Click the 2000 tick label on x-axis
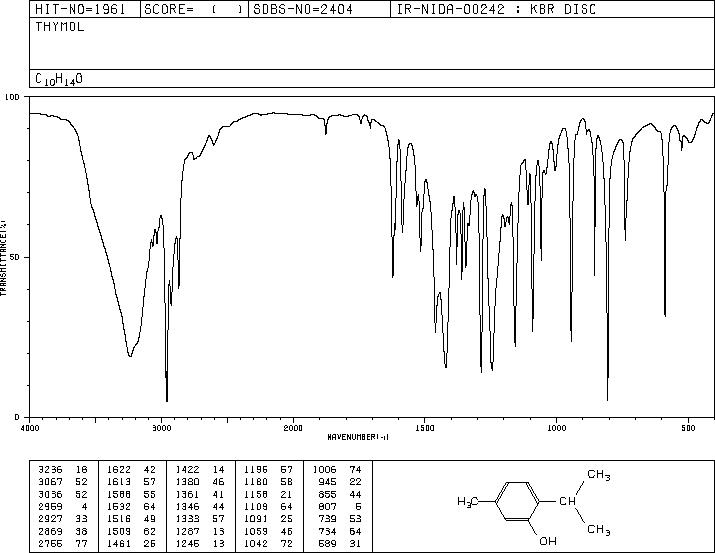 pyautogui.click(x=293, y=428)
